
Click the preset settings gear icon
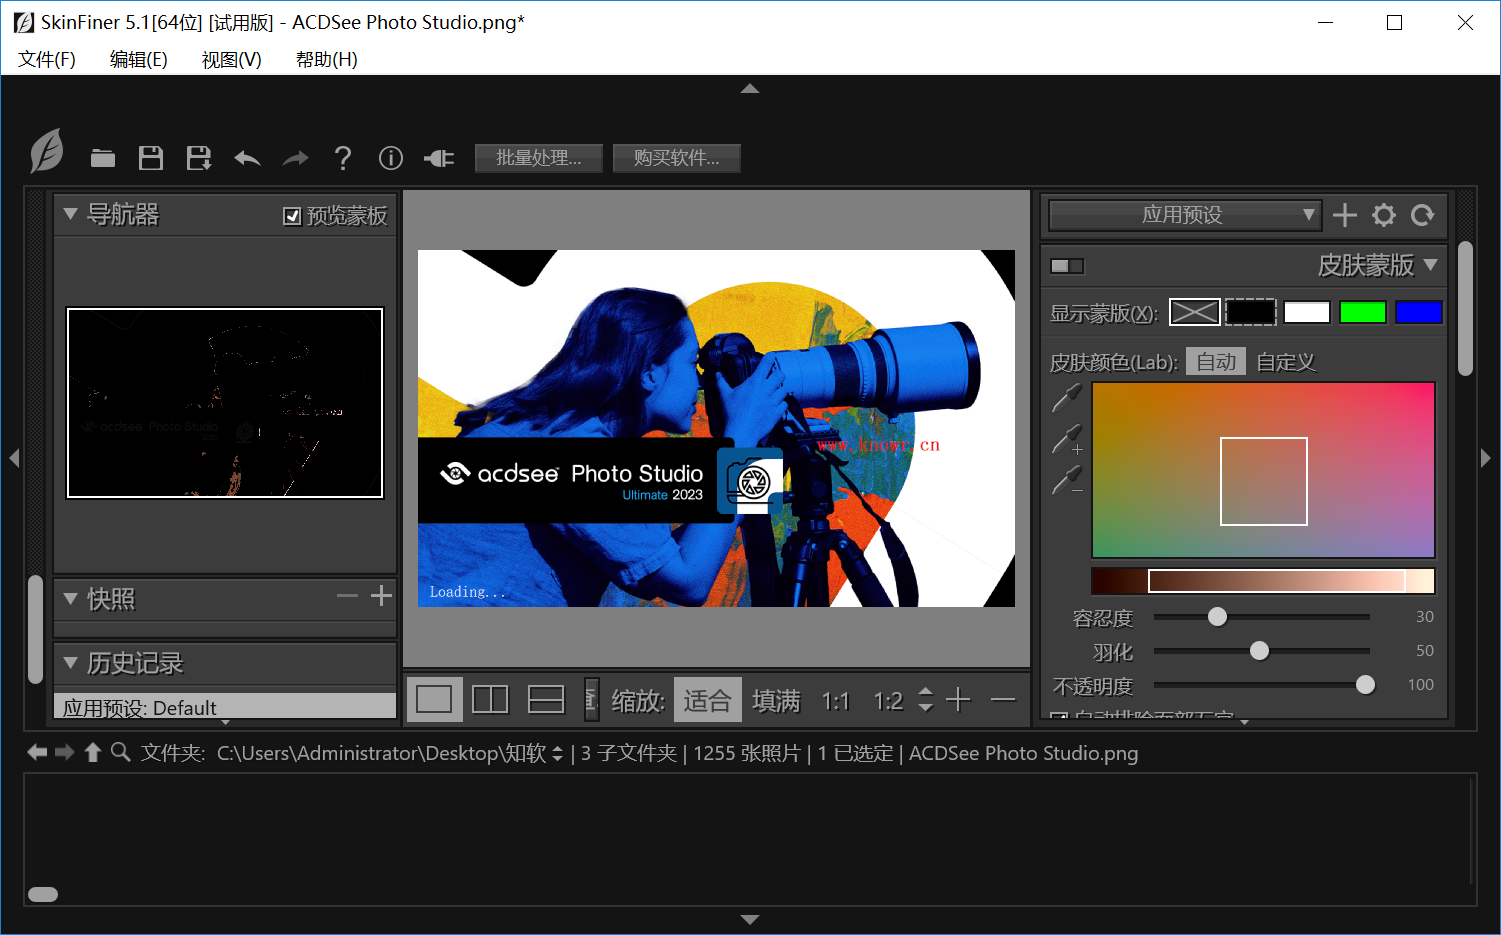pyautogui.click(x=1384, y=215)
